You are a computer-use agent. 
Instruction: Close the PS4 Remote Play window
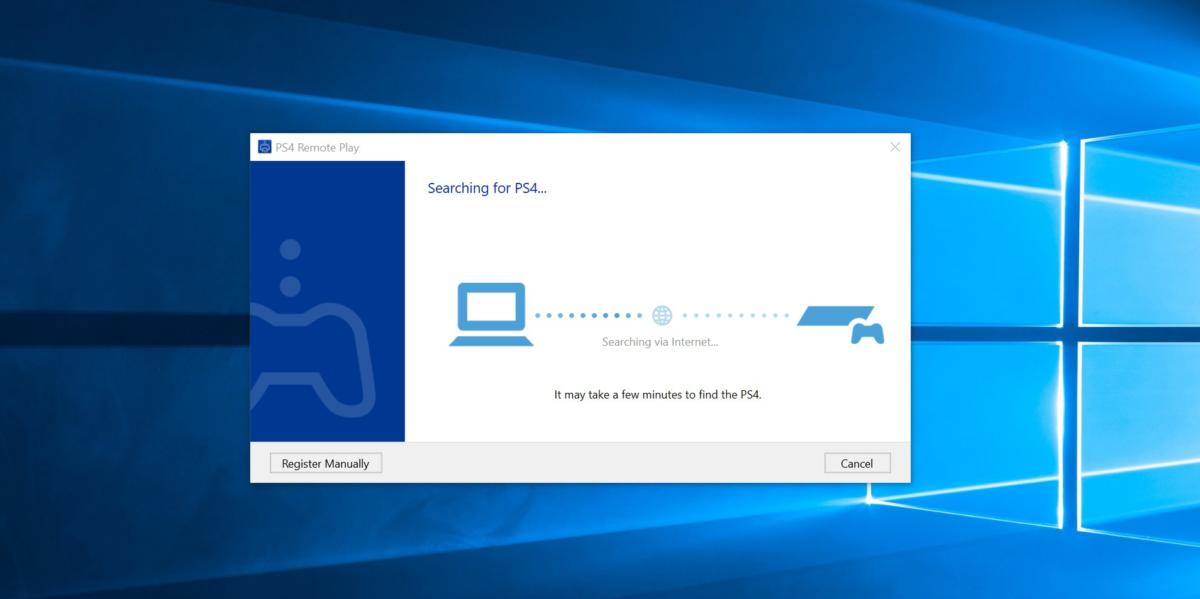click(x=895, y=147)
